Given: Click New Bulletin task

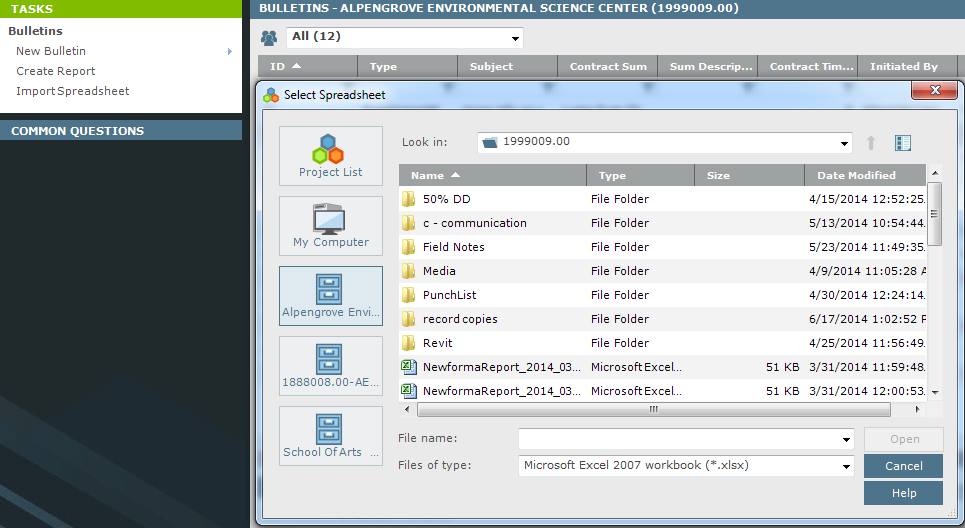Looking at the screenshot, I should [x=51, y=51].
